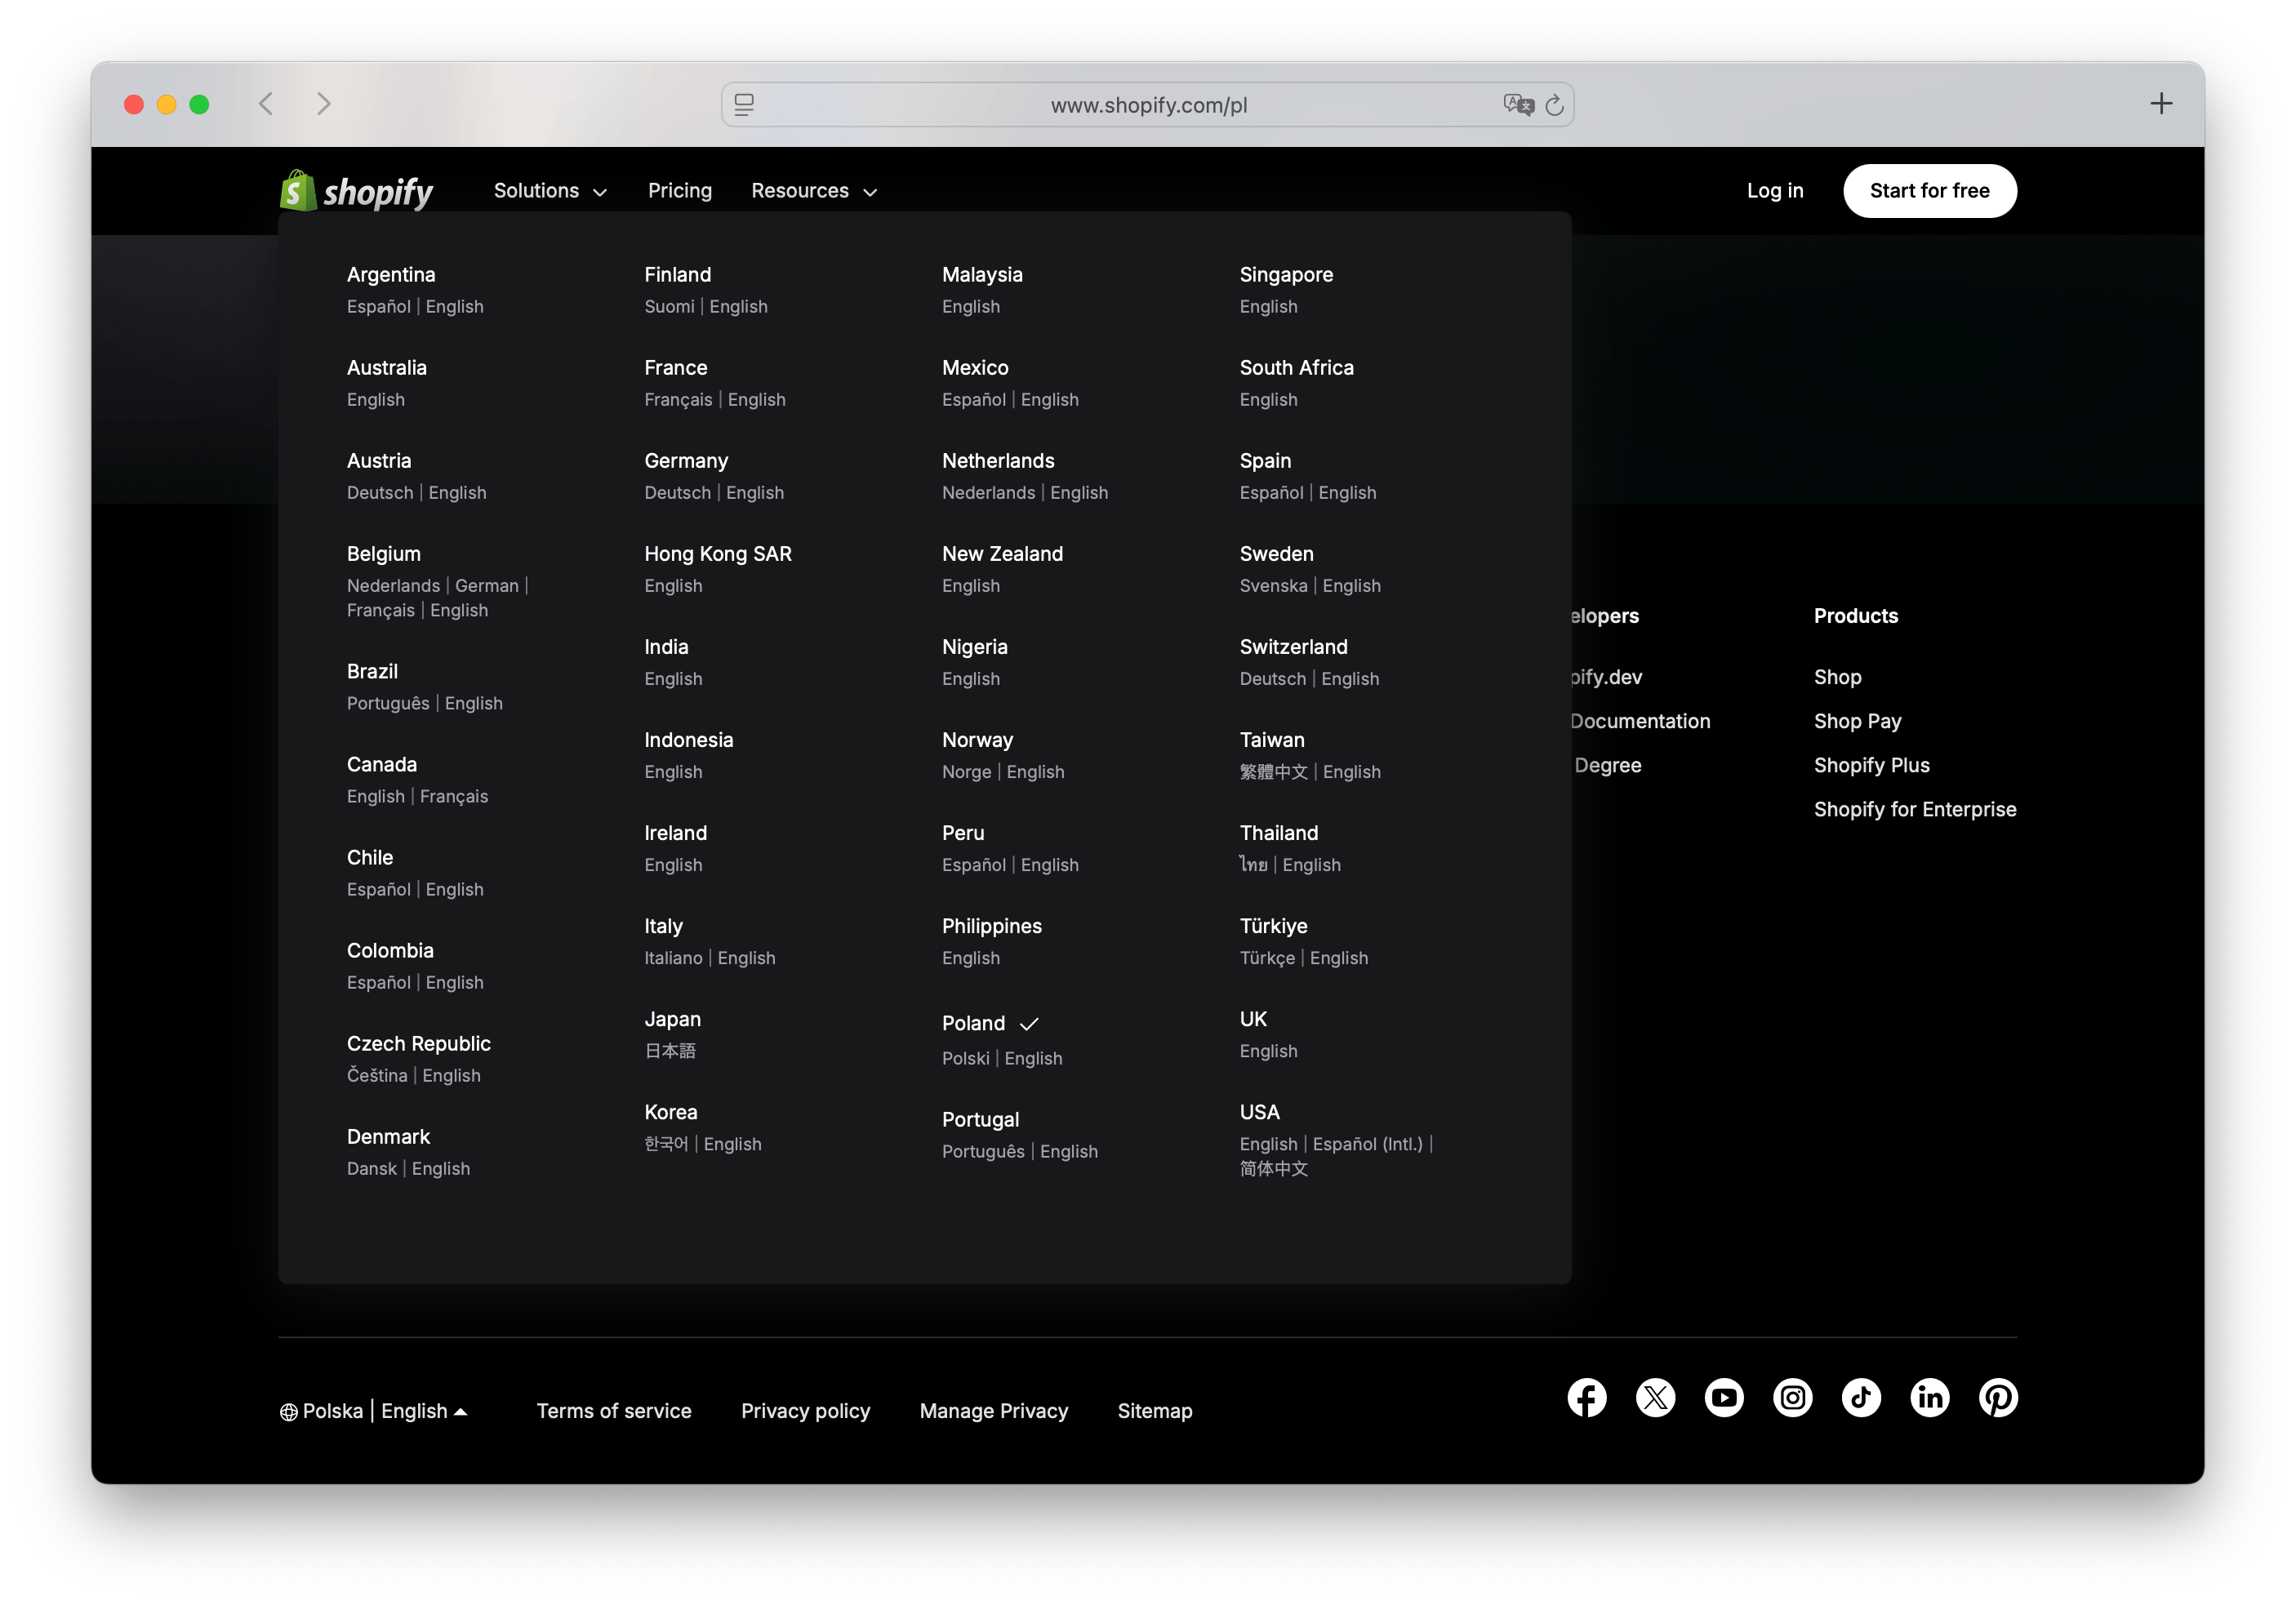Click the address bar URL field
2296x1605 pixels.
(1148, 105)
